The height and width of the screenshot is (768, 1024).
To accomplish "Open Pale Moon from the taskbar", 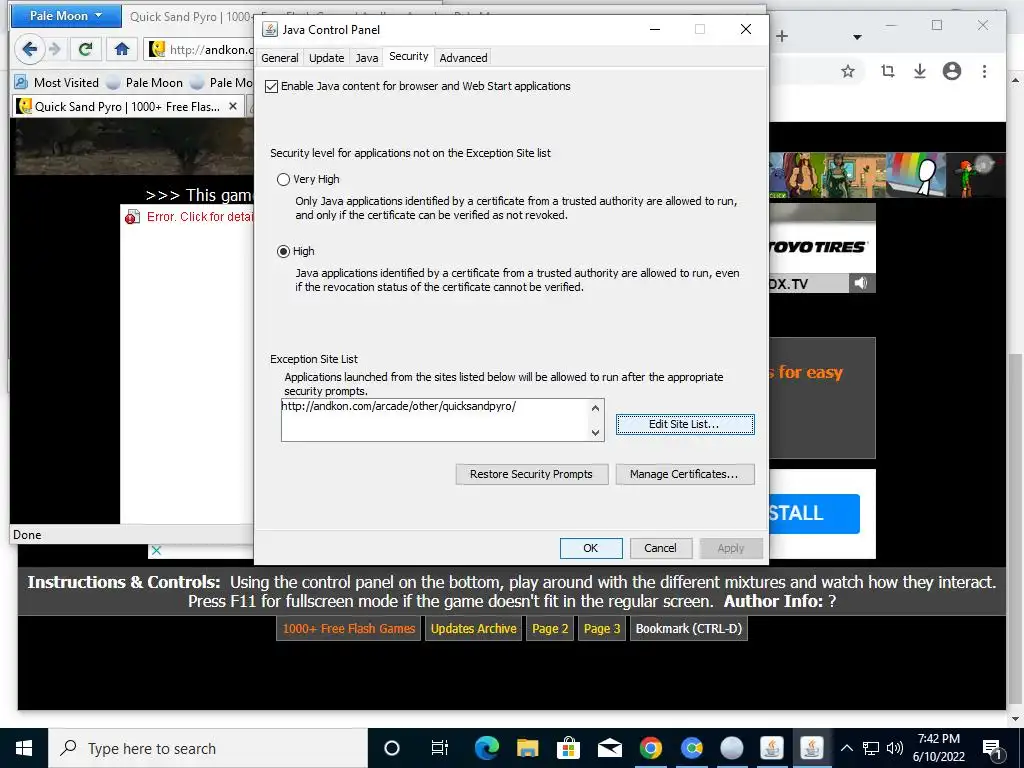I will (x=732, y=748).
